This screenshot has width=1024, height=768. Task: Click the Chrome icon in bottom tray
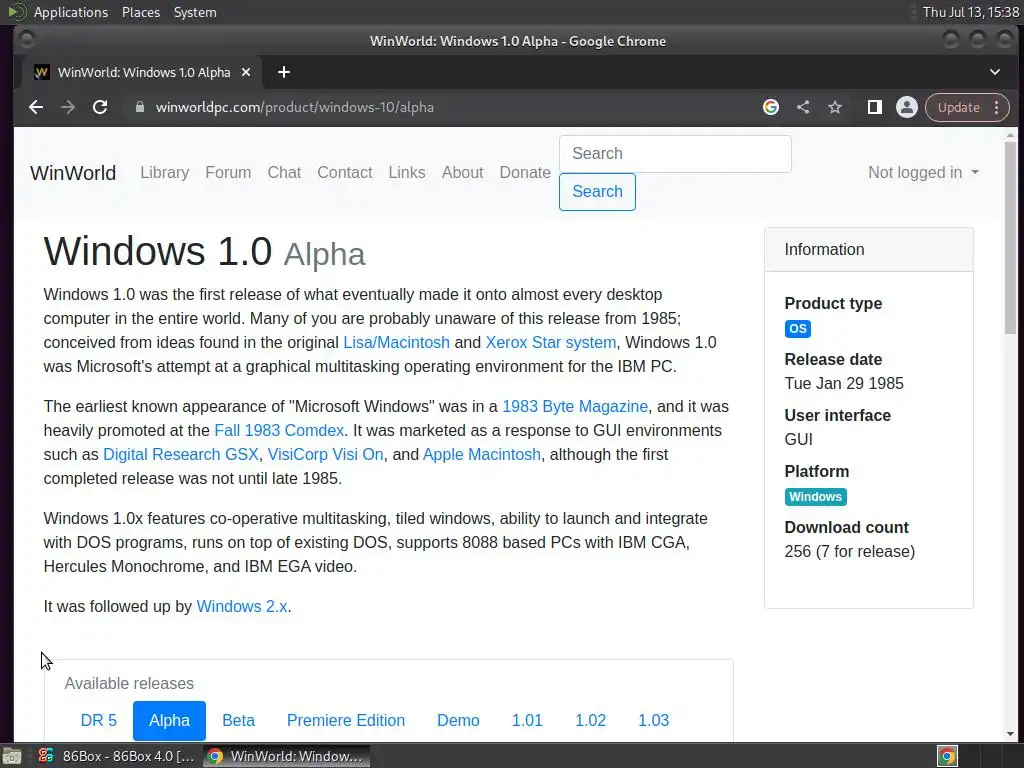pyautogui.click(x=948, y=756)
